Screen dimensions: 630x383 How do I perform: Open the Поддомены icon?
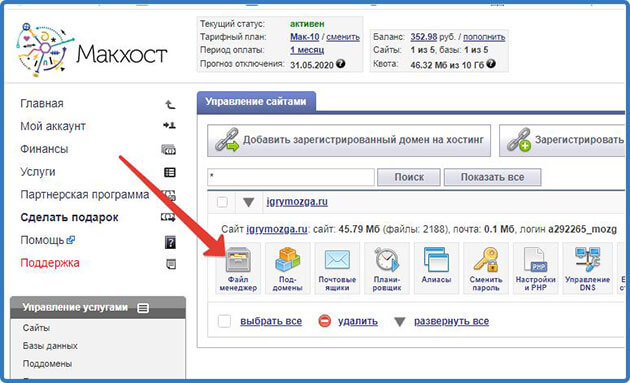click(x=287, y=268)
